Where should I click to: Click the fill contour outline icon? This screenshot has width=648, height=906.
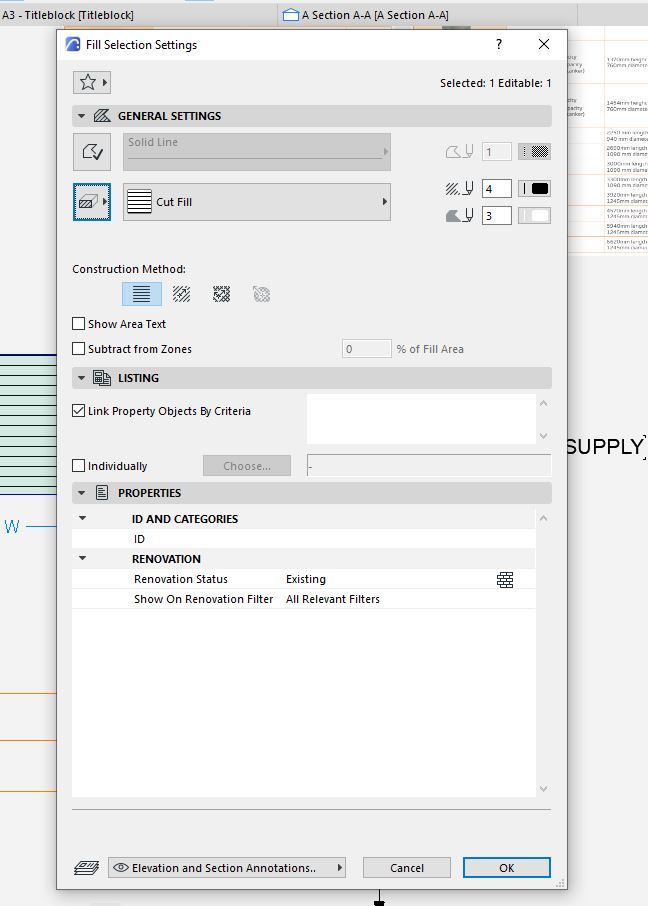click(92, 151)
